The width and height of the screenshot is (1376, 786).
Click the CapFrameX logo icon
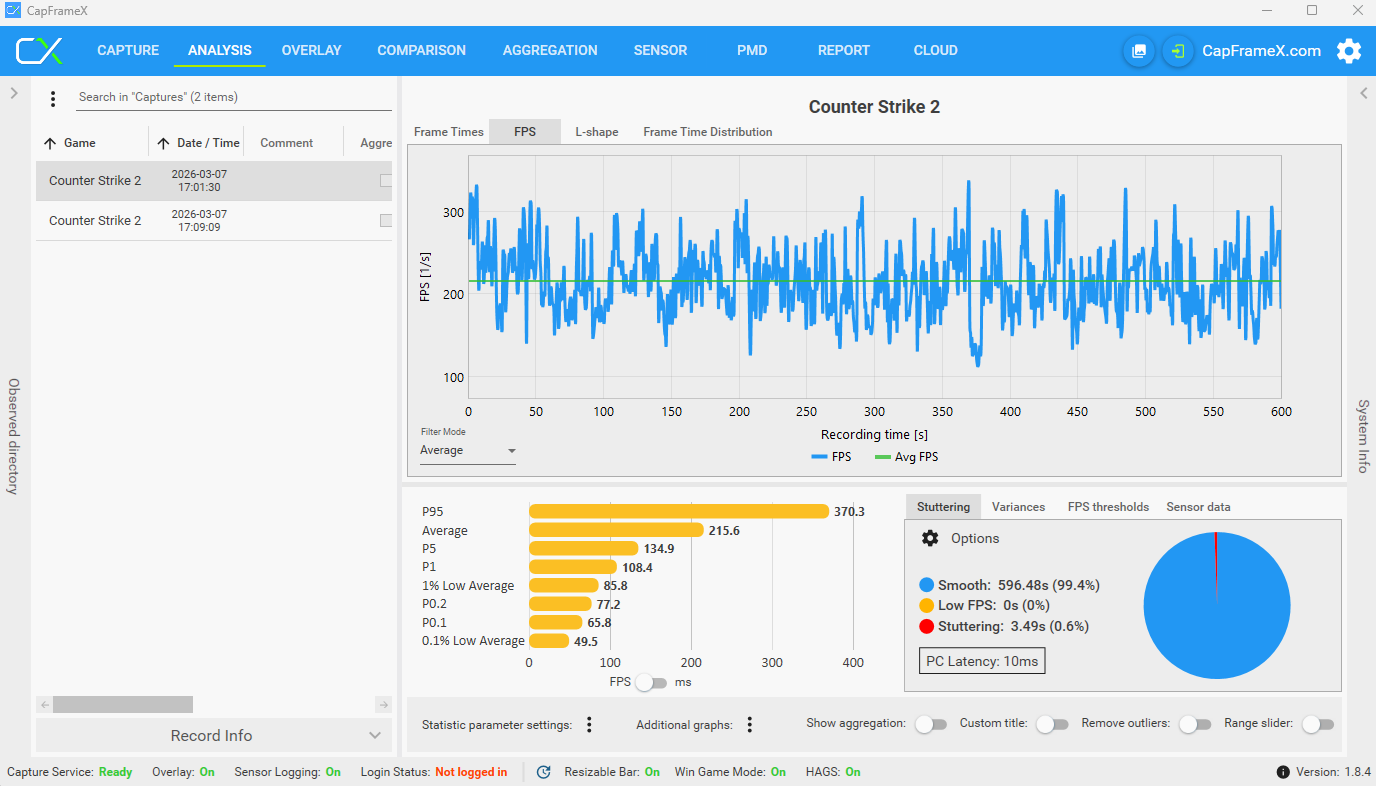click(x=40, y=51)
